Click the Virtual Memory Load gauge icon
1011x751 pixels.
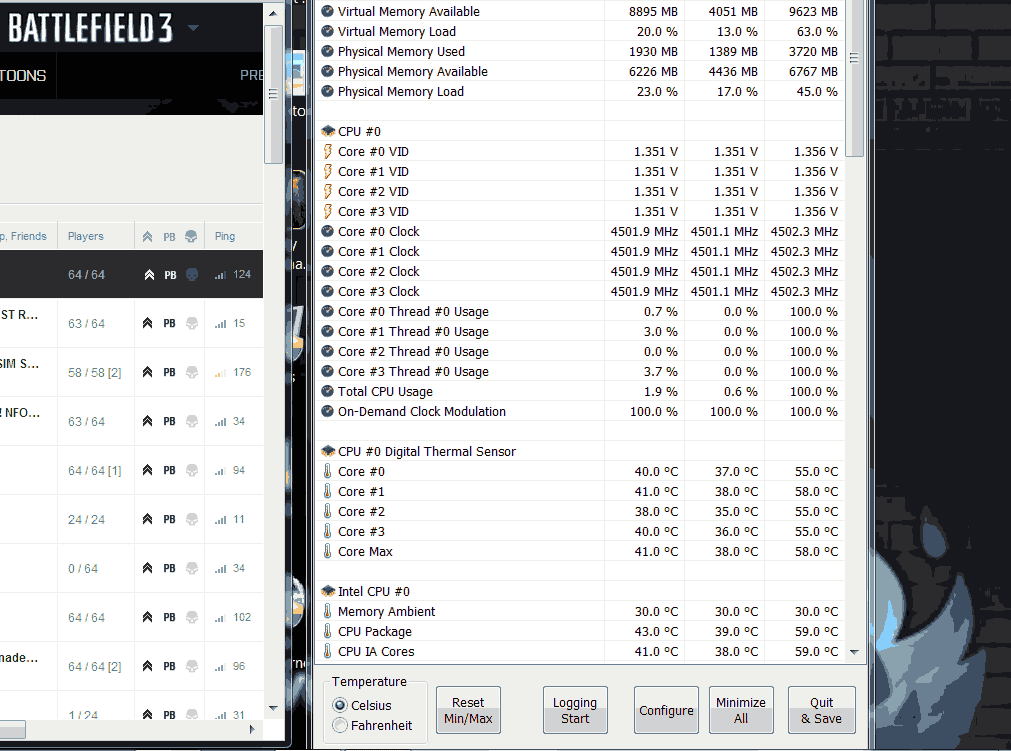(328, 32)
